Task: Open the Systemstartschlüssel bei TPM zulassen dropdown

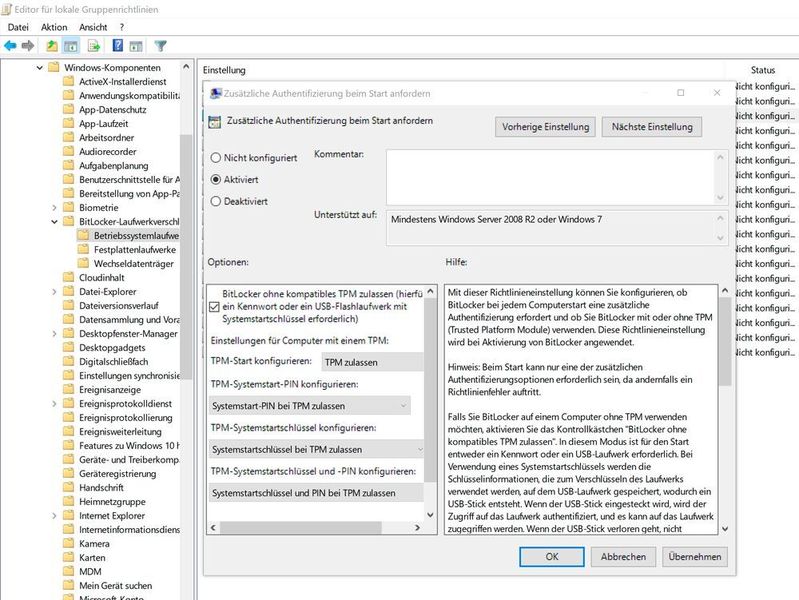Action: 316,449
